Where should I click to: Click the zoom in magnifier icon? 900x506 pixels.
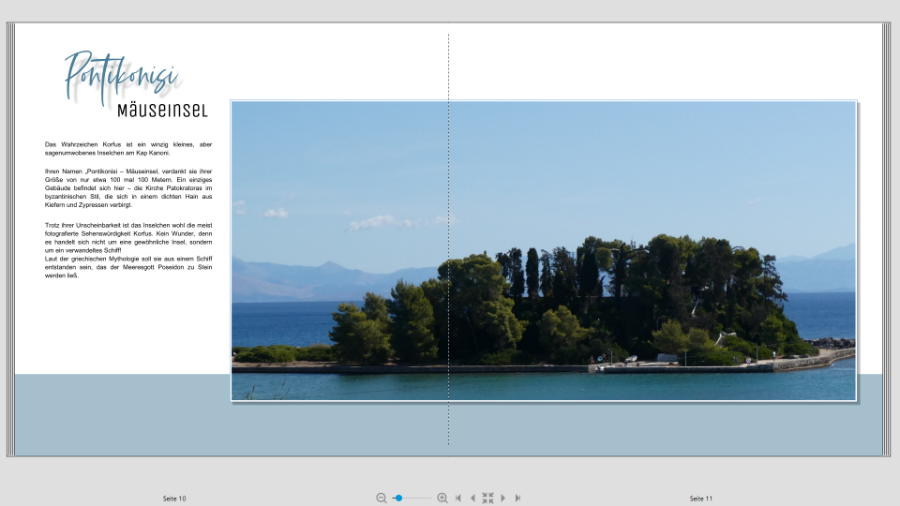point(442,498)
